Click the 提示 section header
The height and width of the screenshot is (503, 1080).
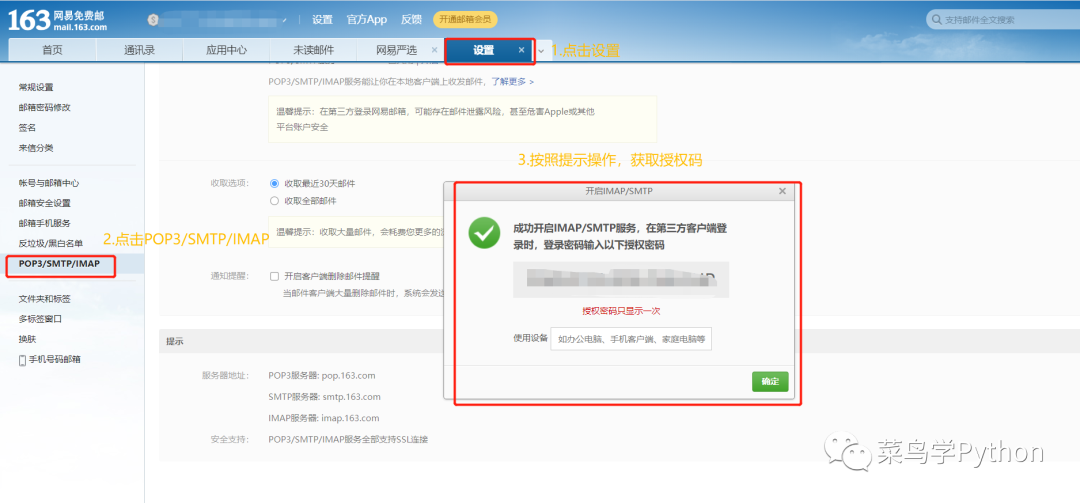[x=174, y=341]
